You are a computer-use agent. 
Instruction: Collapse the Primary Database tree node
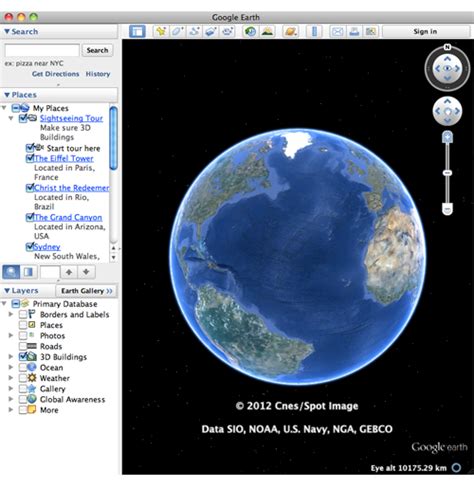pos(4,304)
